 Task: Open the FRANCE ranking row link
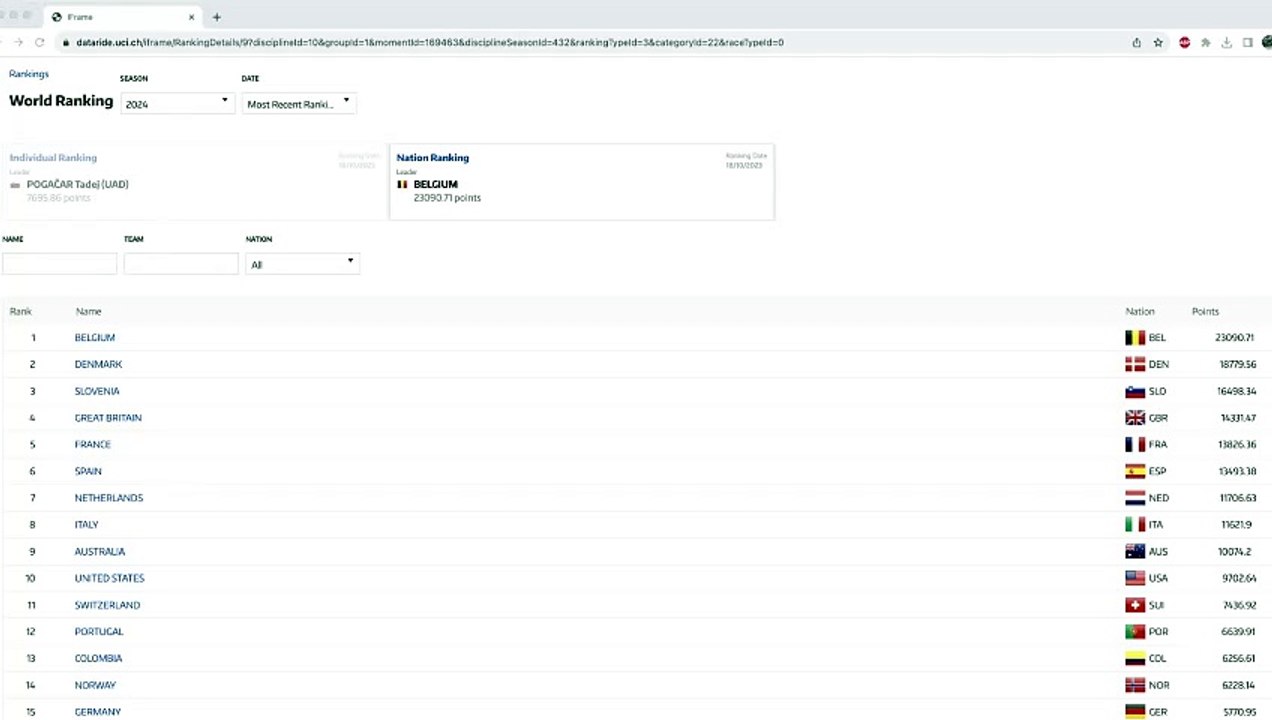(x=93, y=445)
